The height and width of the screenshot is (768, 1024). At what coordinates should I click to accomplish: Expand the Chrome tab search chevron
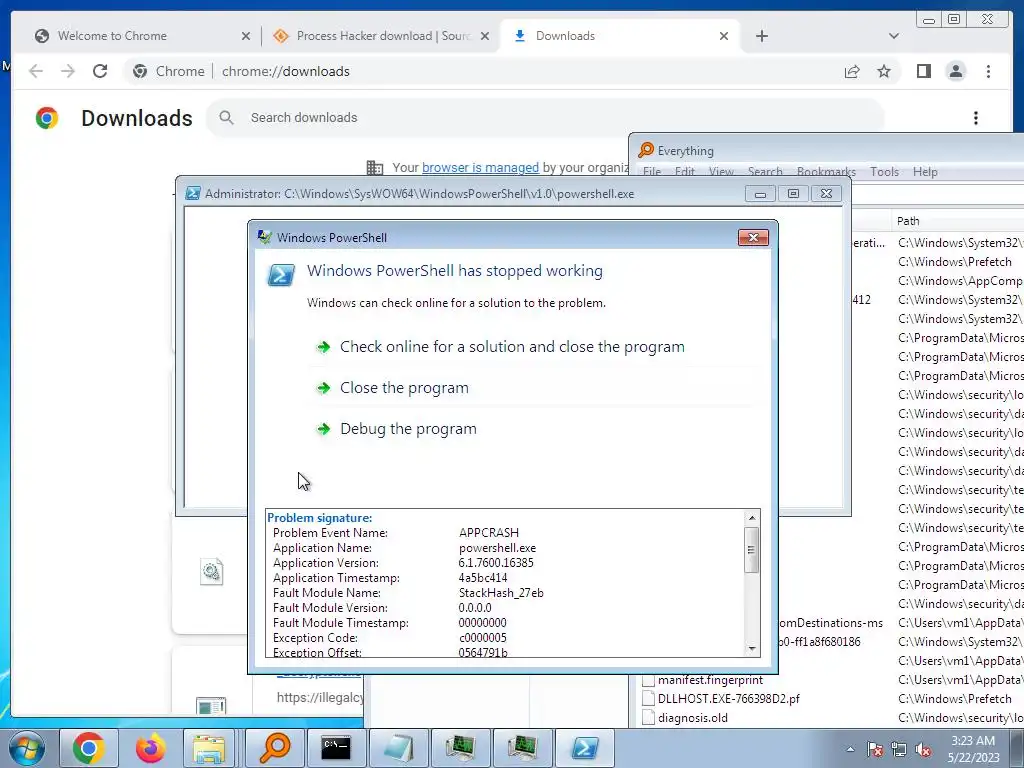[894, 36]
